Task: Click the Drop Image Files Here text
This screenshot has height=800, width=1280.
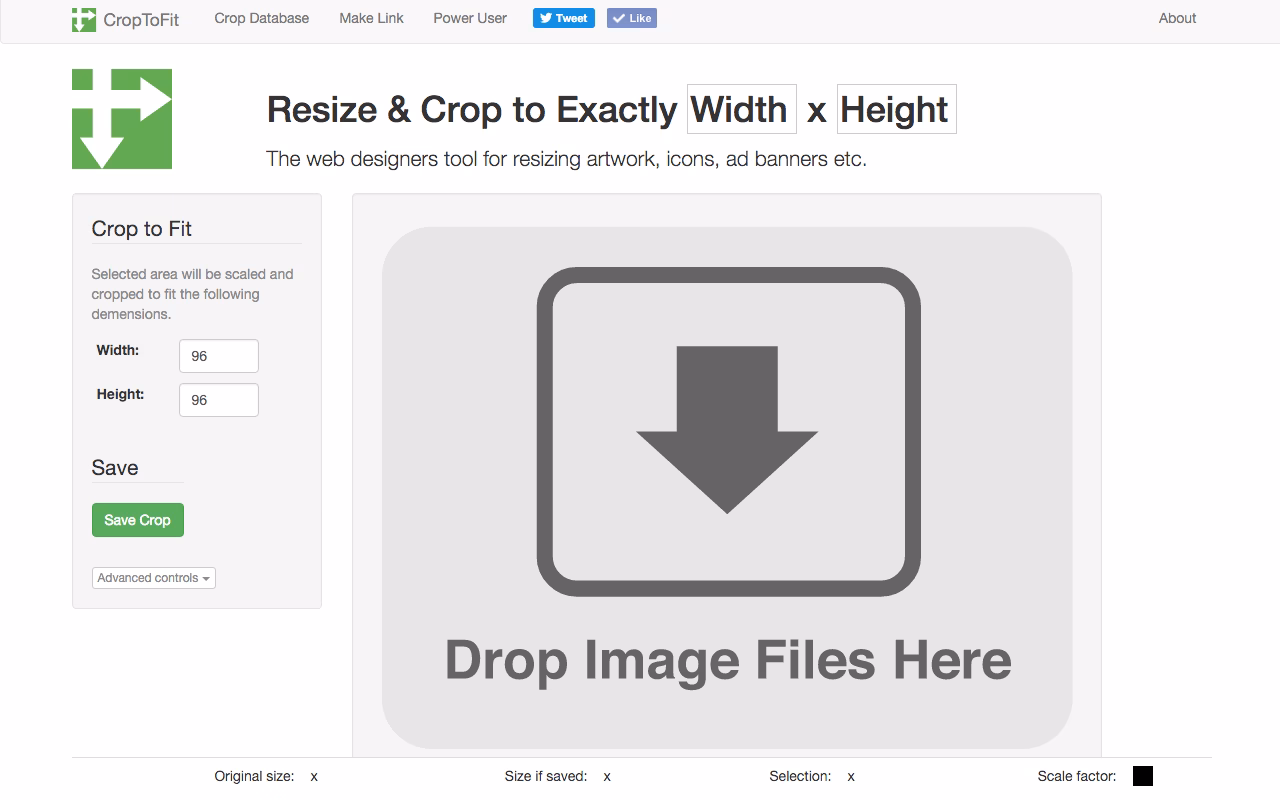Action: (727, 661)
